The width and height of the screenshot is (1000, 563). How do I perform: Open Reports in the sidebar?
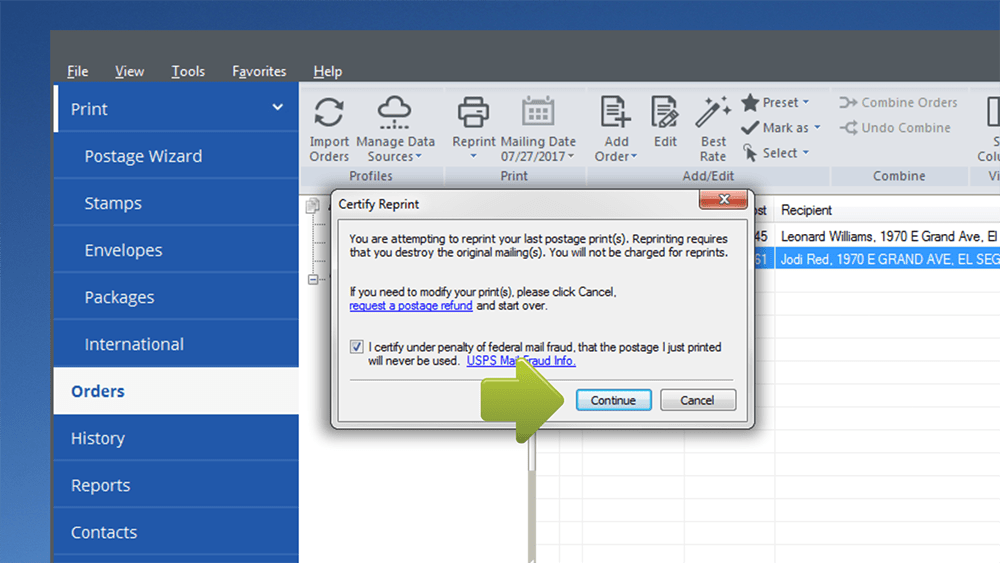(x=176, y=485)
